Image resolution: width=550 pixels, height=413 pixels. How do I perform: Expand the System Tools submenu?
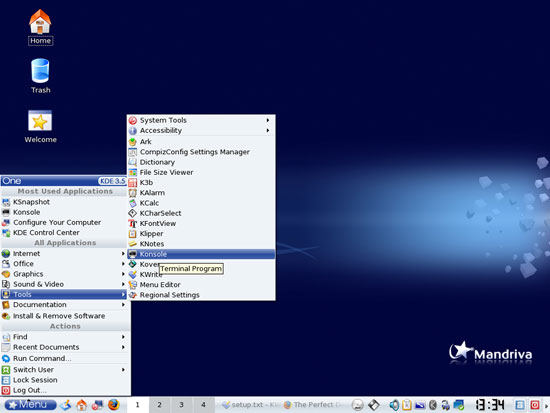click(201, 120)
